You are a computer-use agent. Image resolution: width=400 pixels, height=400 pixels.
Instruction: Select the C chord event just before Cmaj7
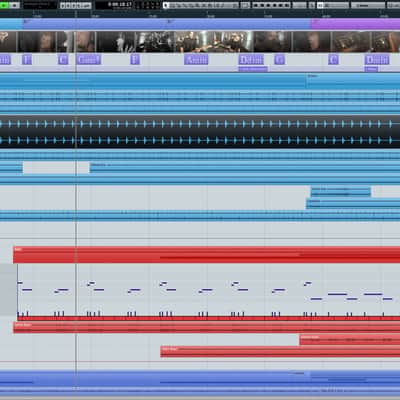[x=63, y=60]
